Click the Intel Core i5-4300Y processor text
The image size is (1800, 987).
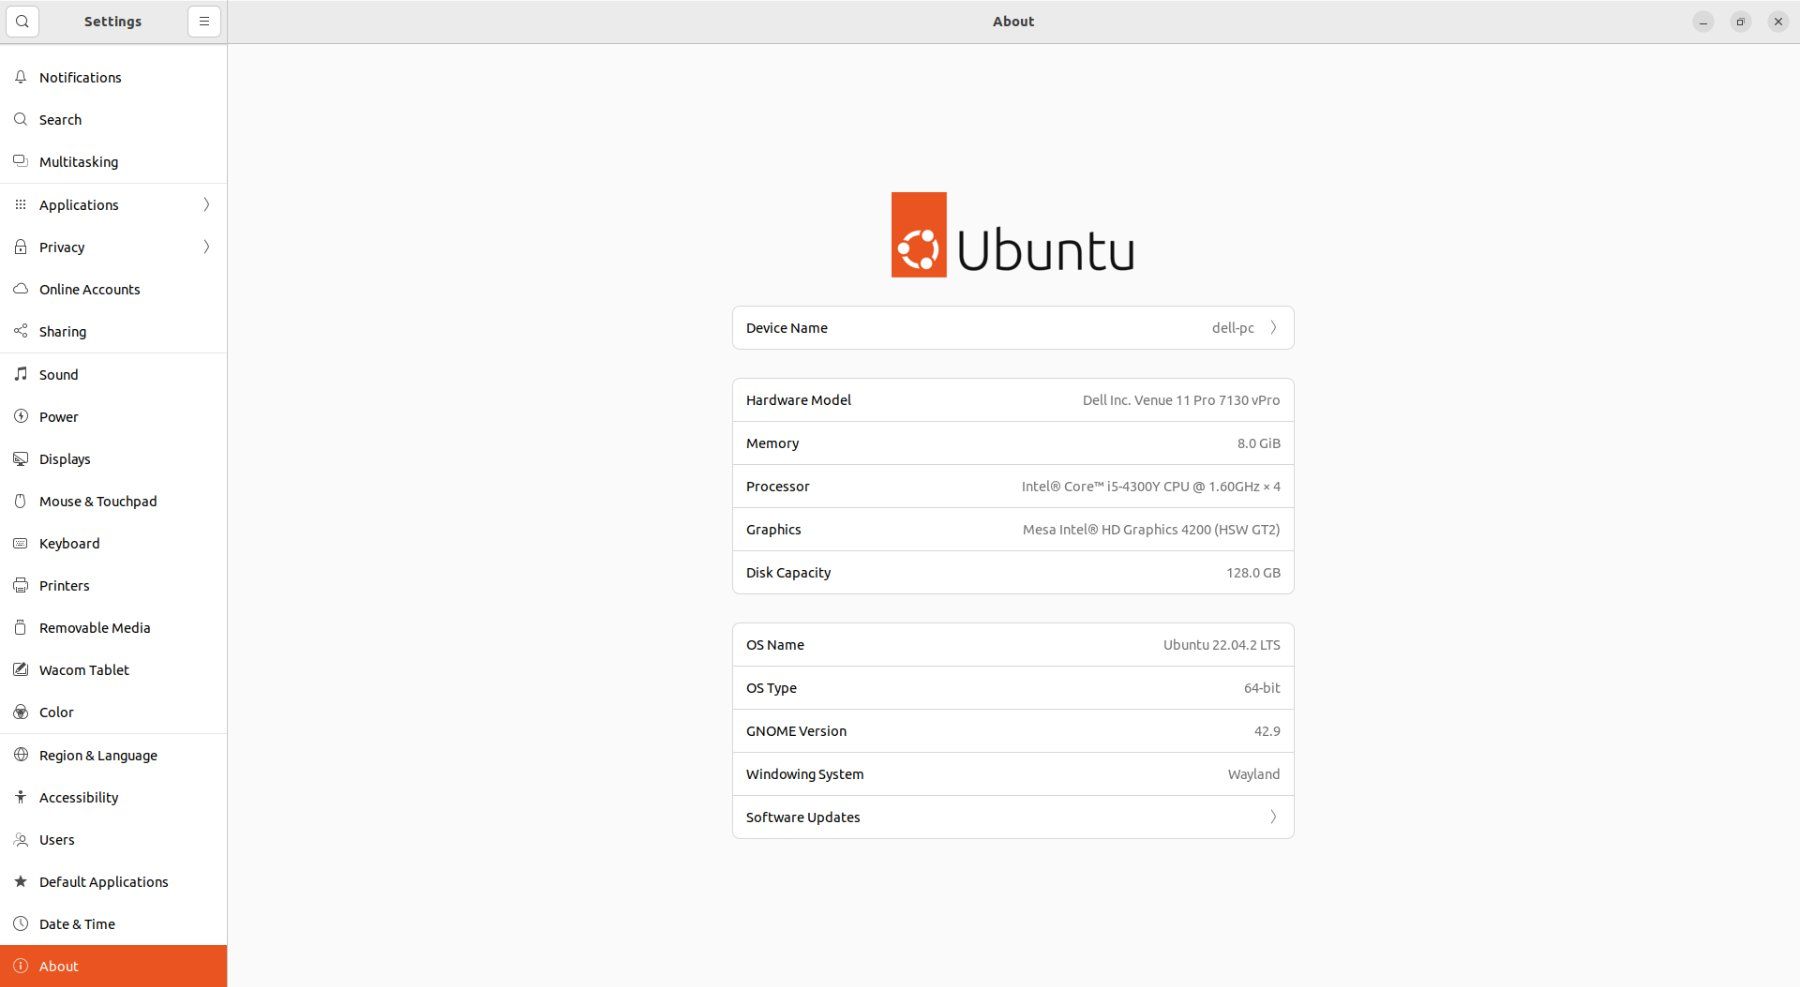coord(1151,486)
